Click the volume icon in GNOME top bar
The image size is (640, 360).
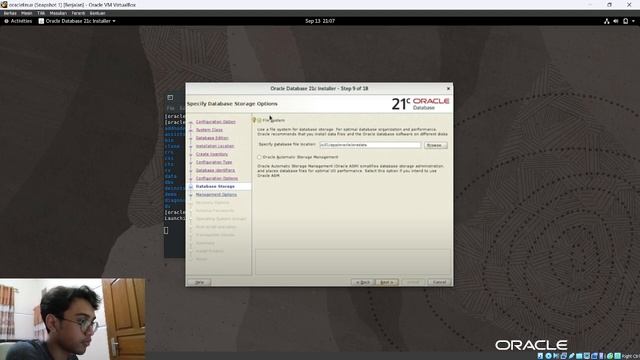click(616, 21)
